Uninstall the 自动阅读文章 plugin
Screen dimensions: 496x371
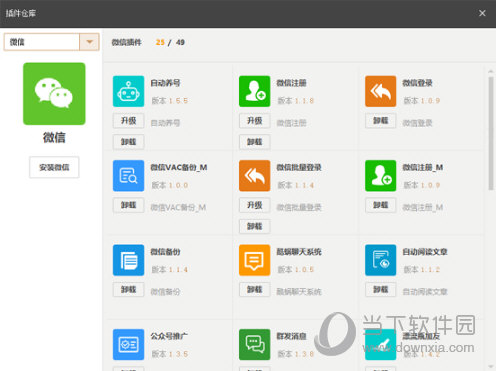coord(380,289)
